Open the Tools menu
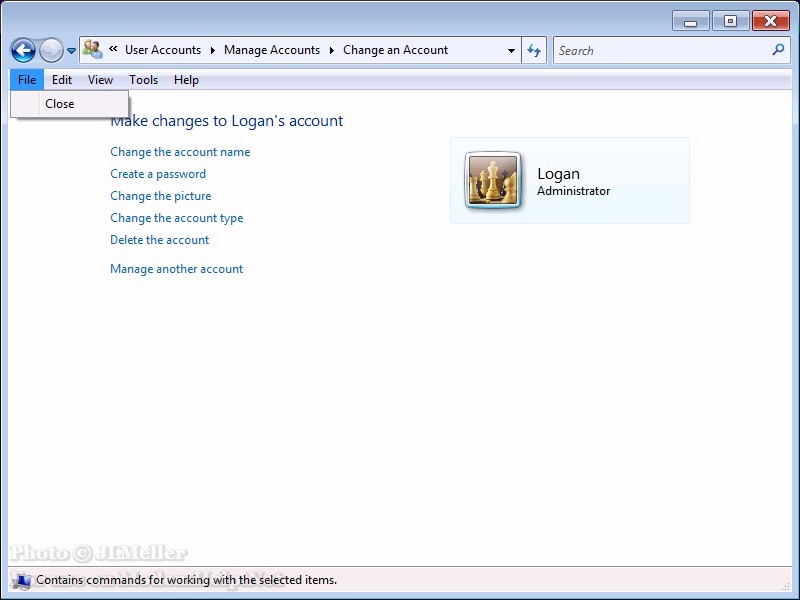The height and width of the screenshot is (600, 800). point(143,80)
